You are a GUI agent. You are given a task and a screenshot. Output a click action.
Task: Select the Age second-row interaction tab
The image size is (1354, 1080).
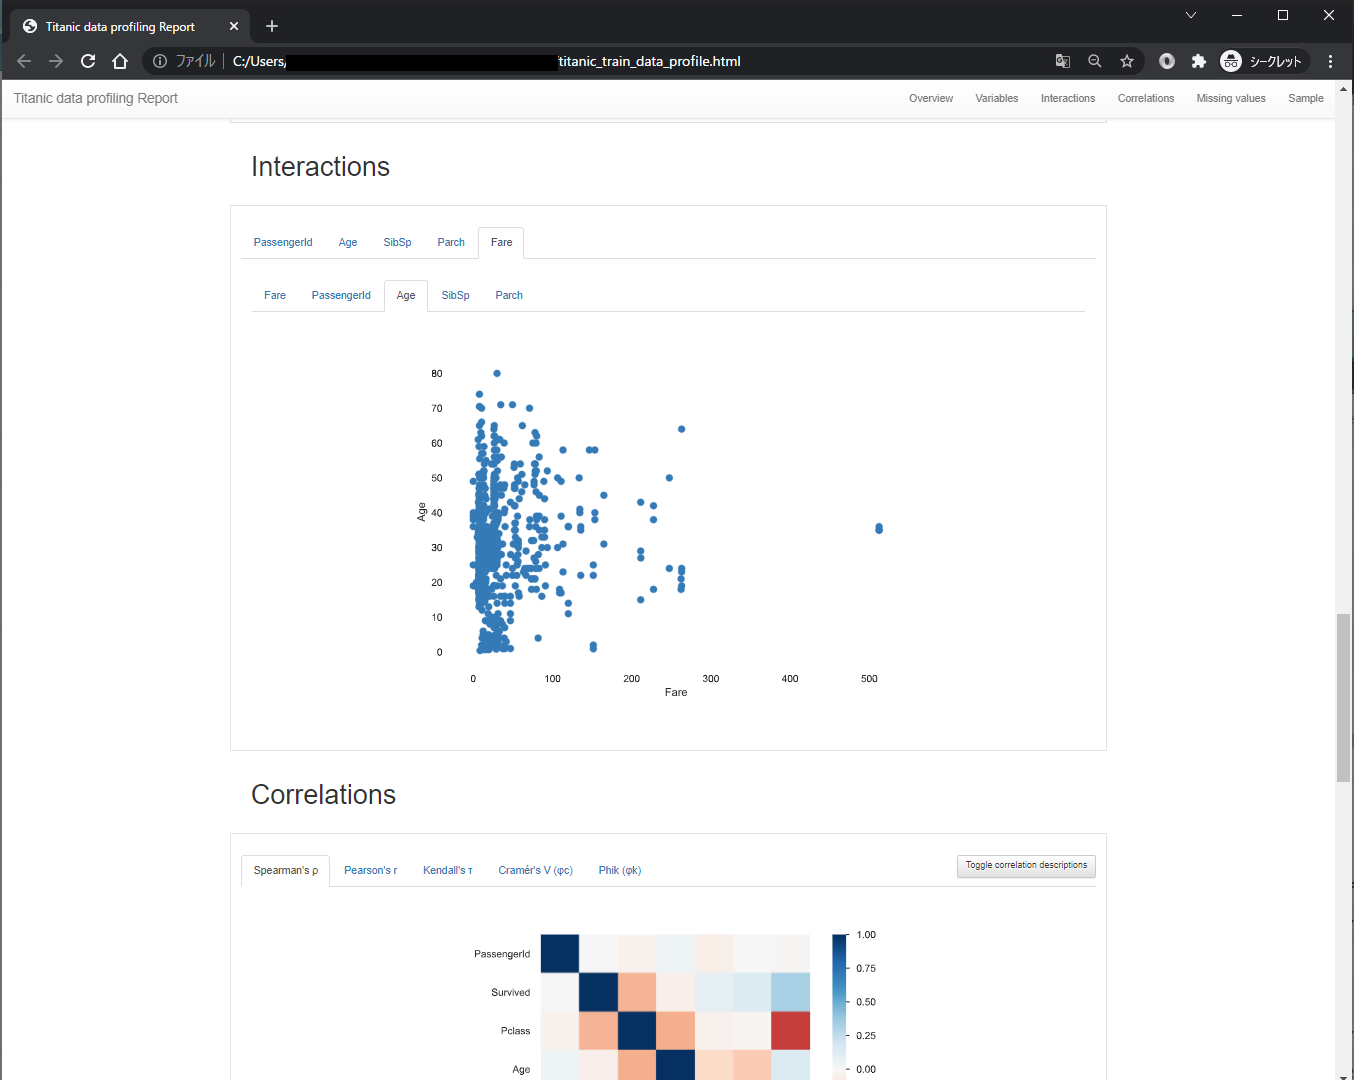(x=406, y=295)
